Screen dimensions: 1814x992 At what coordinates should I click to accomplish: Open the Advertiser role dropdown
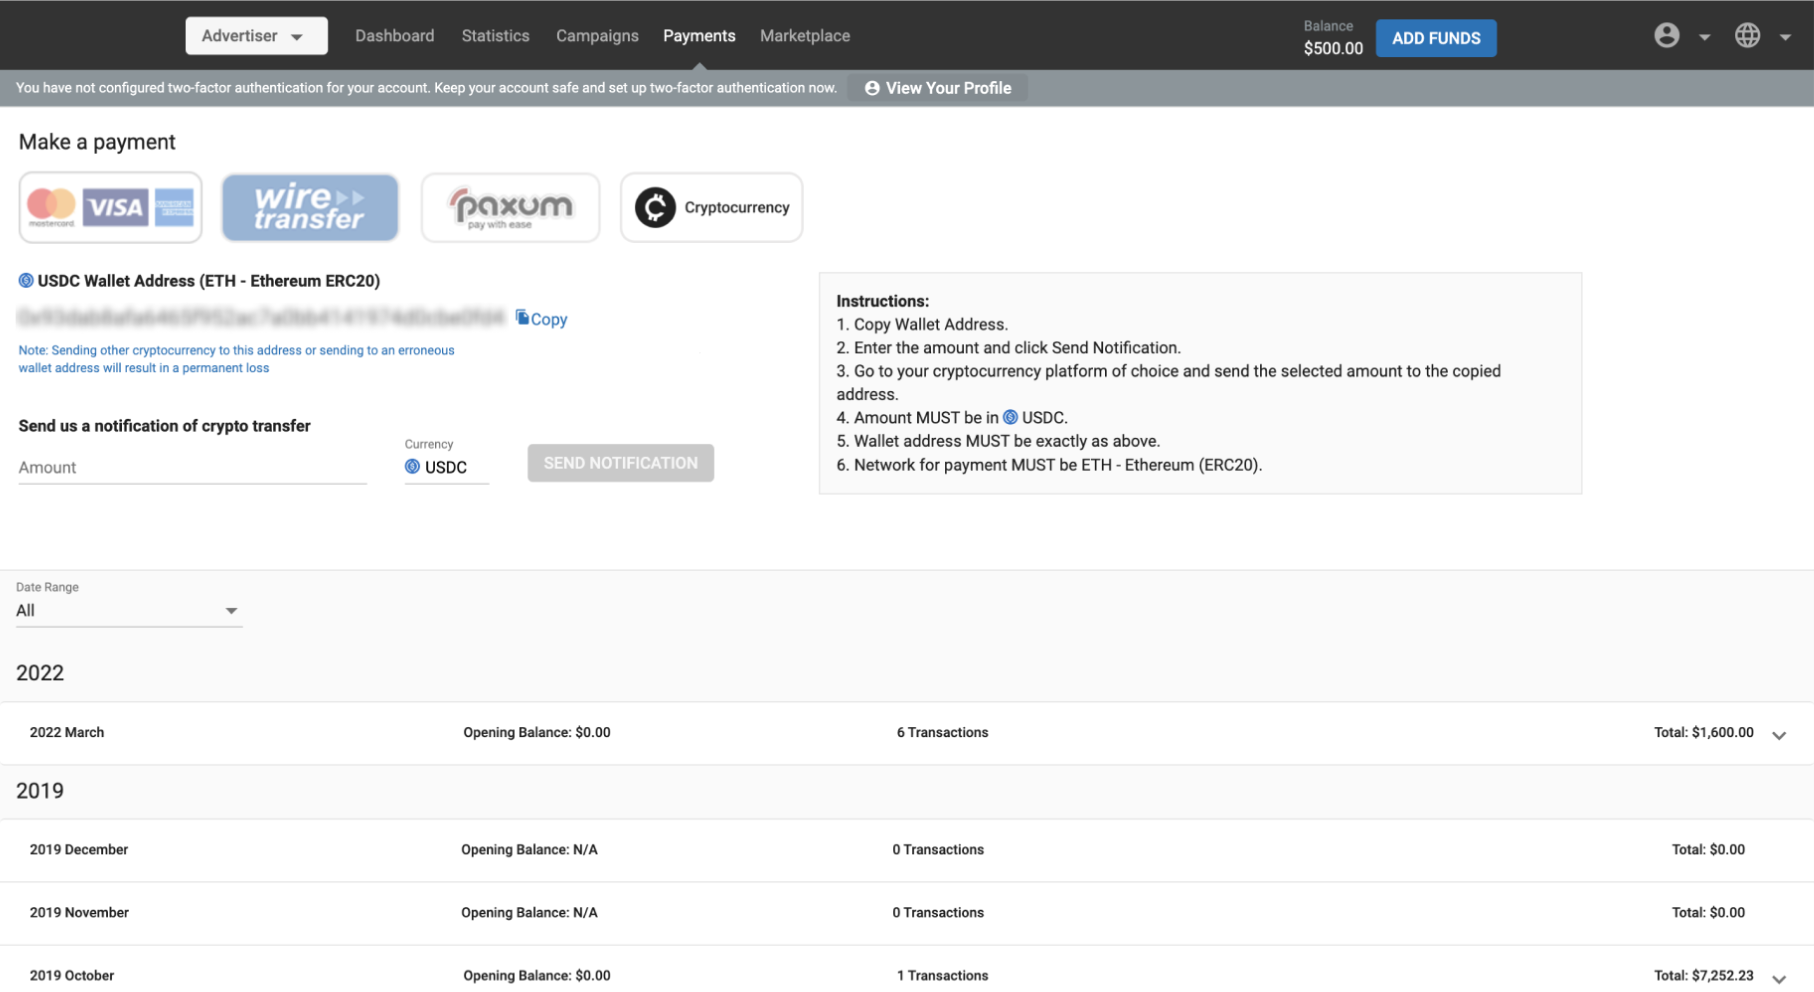(x=256, y=36)
